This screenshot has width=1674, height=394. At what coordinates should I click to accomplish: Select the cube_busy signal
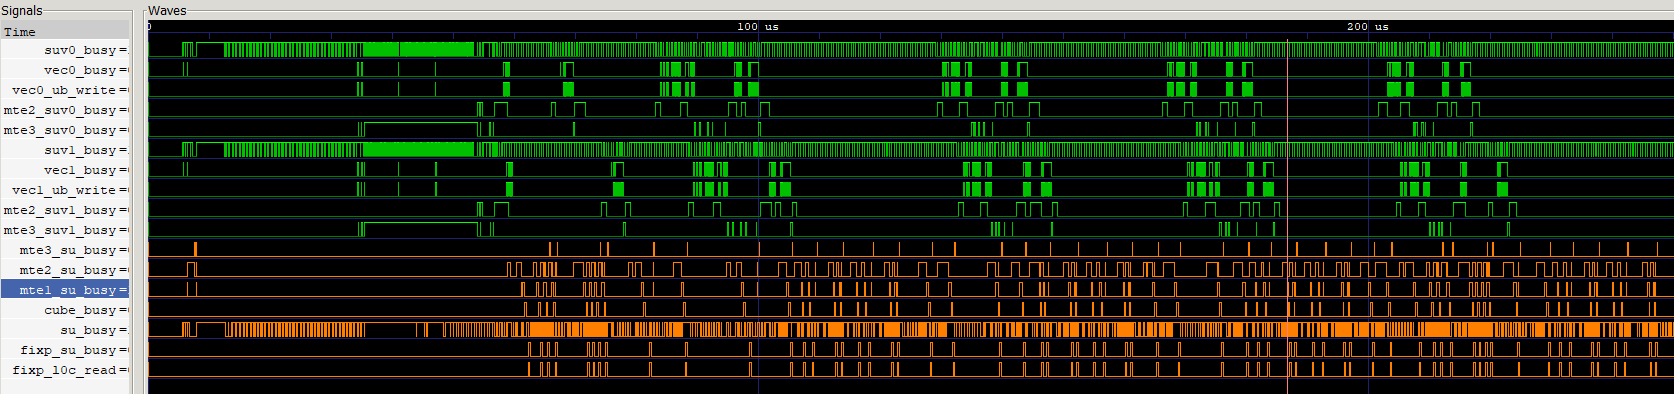[x=65, y=310]
